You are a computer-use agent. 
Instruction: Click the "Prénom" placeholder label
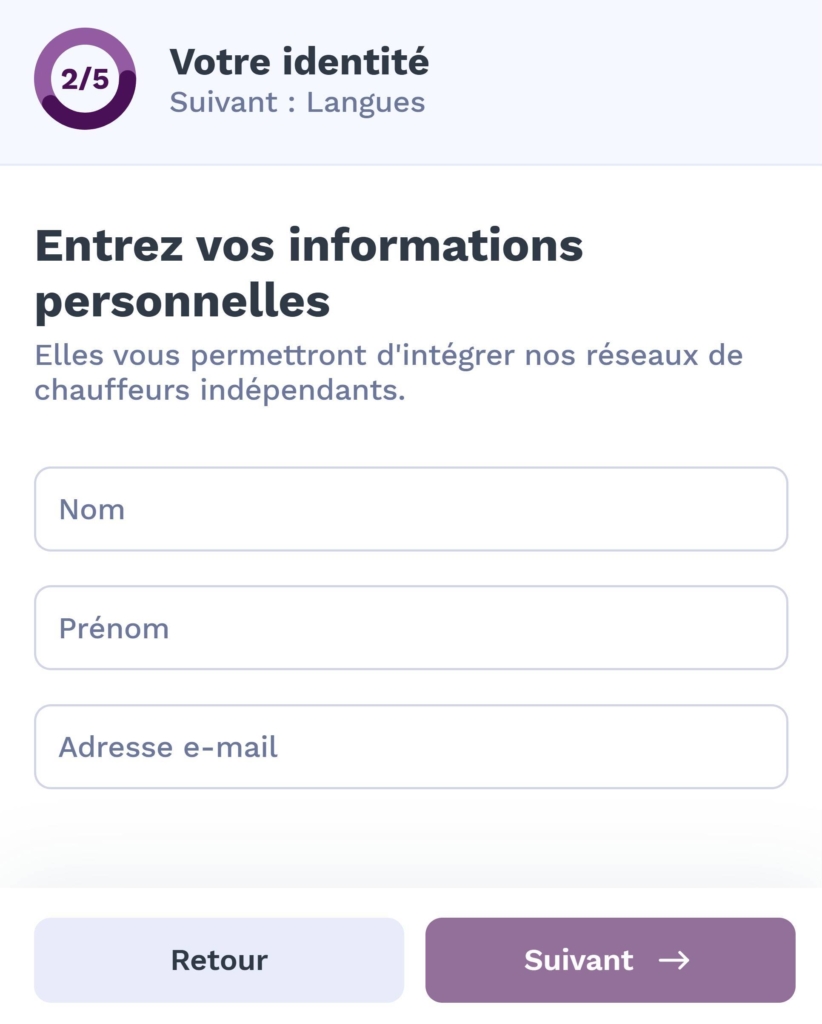[x=114, y=629]
